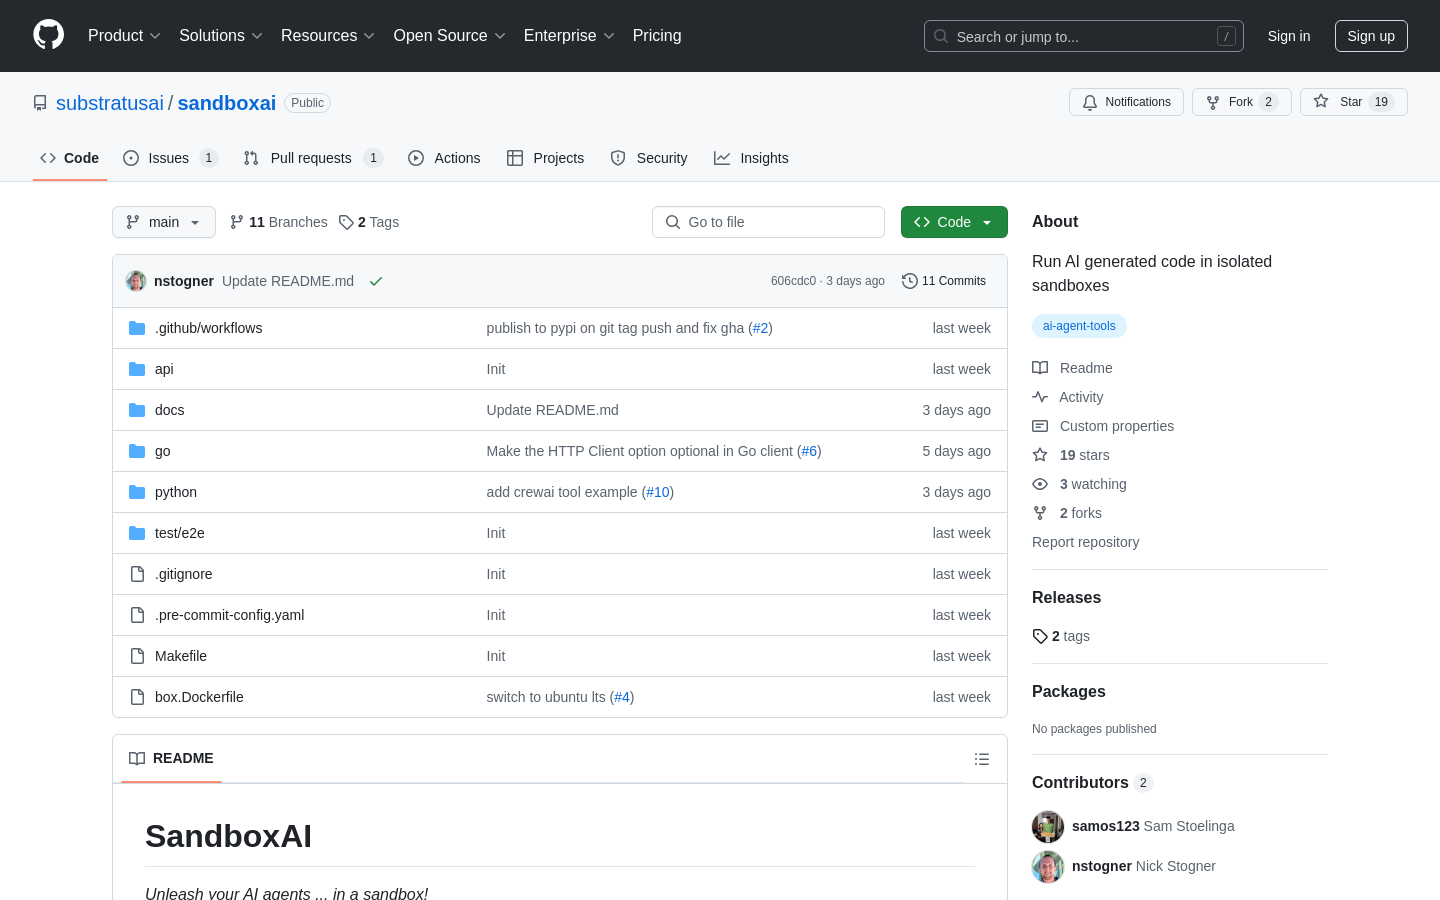Switch to the Insights tab
Image resolution: width=1440 pixels, height=900 pixels.
[751, 158]
